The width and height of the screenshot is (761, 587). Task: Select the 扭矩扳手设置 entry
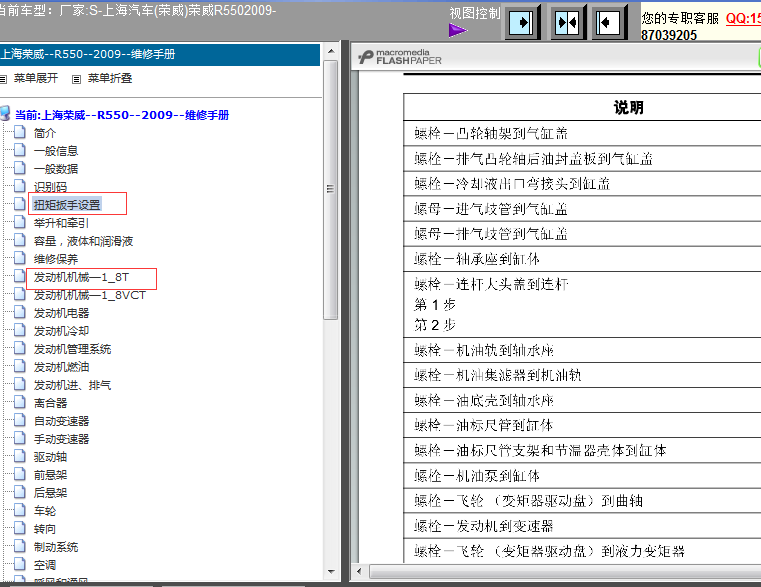coord(67,205)
